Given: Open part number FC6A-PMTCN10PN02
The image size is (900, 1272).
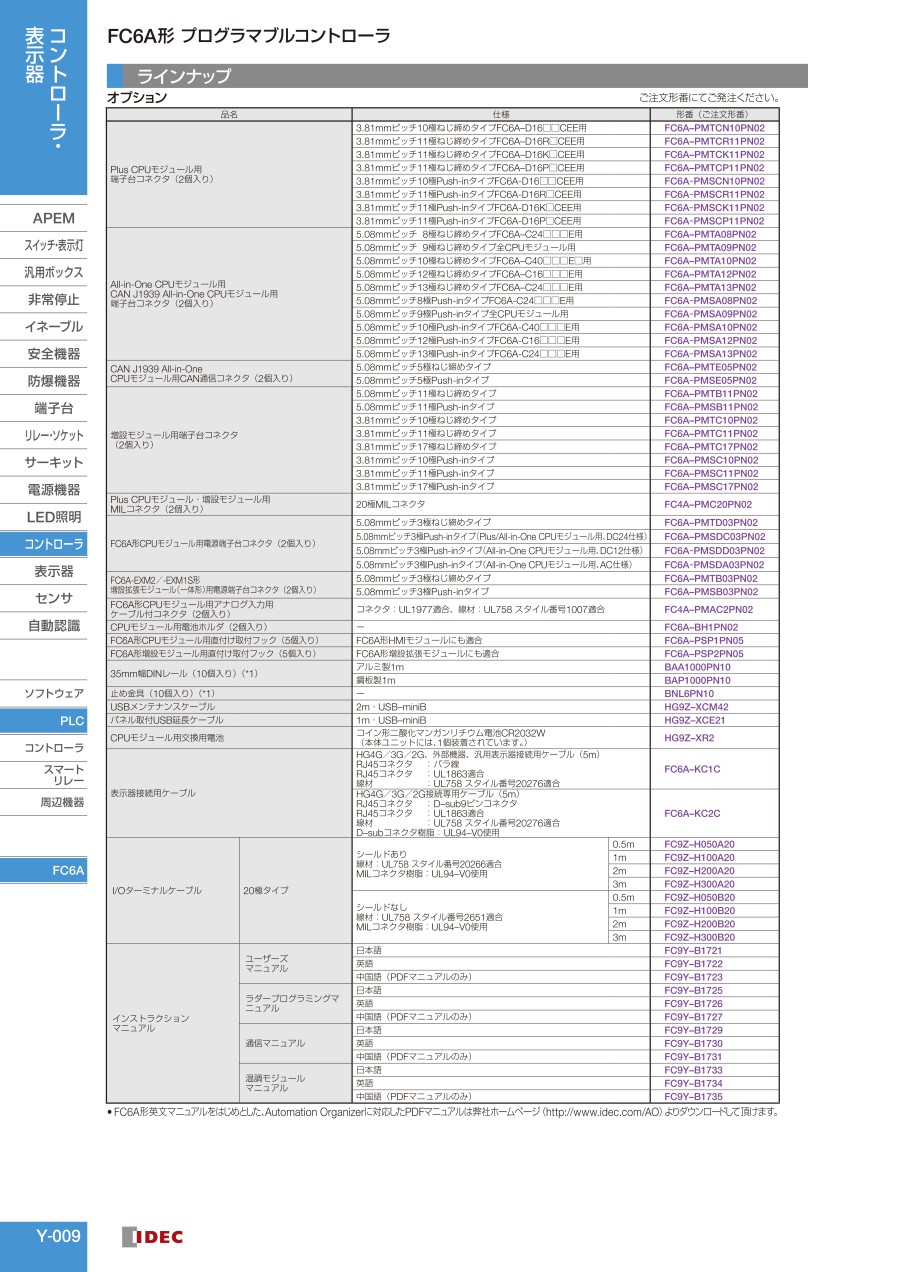Looking at the screenshot, I should [x=714, y=128].
